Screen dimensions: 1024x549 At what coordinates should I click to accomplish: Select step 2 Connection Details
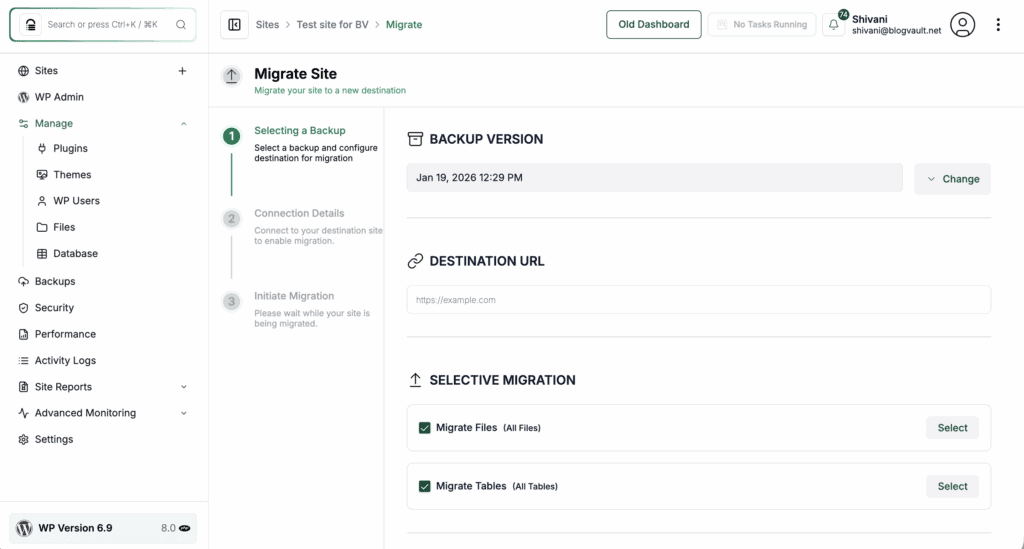click(x=299, y=213)
